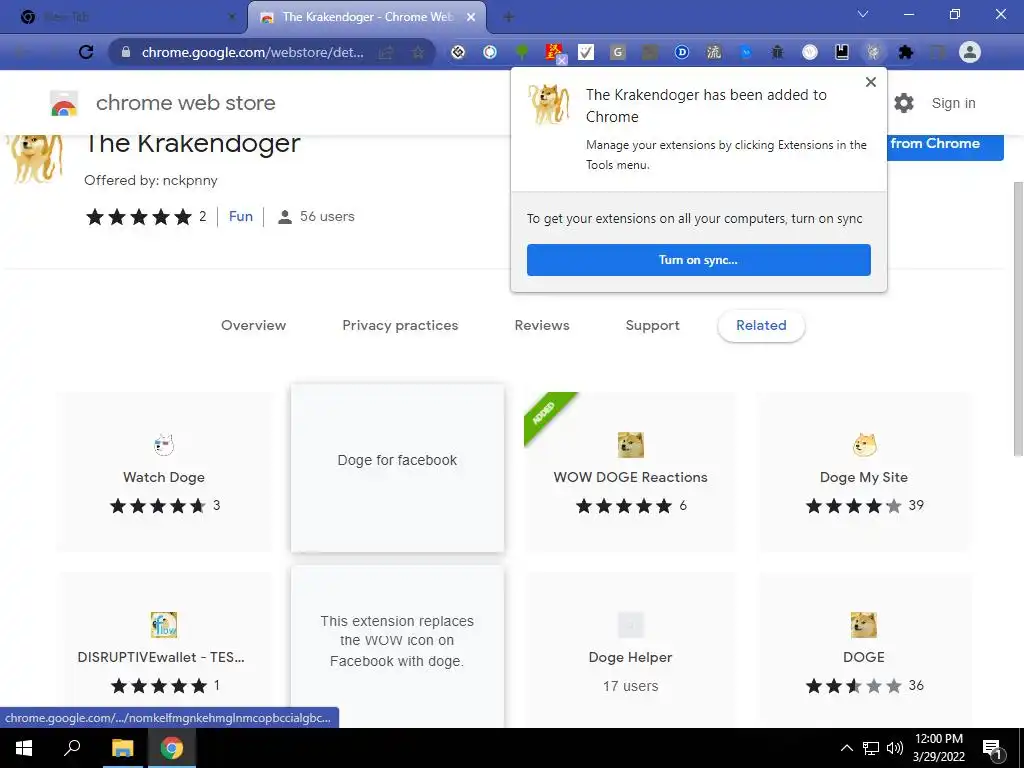Screen dimensions: 1024x768
Task: Open a new tab with plus button
Action: point(509,17)
